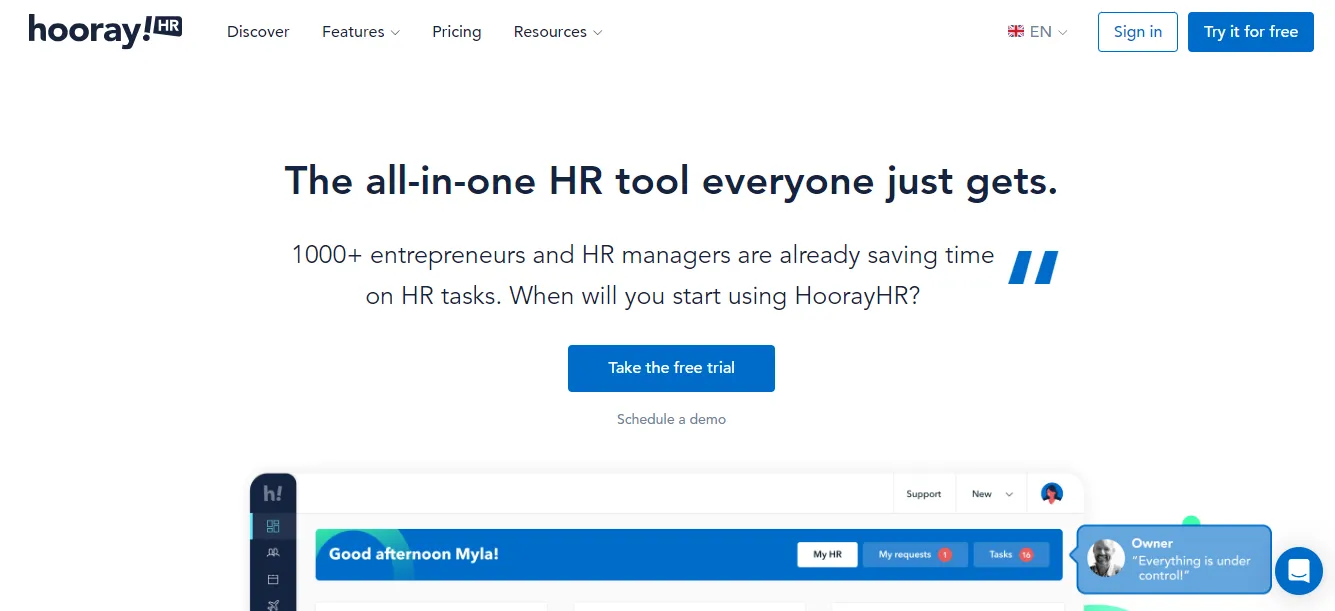The width and height of the screenshot is (1335, 611).
Task: Open the chat support widget
Action: [x=1299, y=571]
